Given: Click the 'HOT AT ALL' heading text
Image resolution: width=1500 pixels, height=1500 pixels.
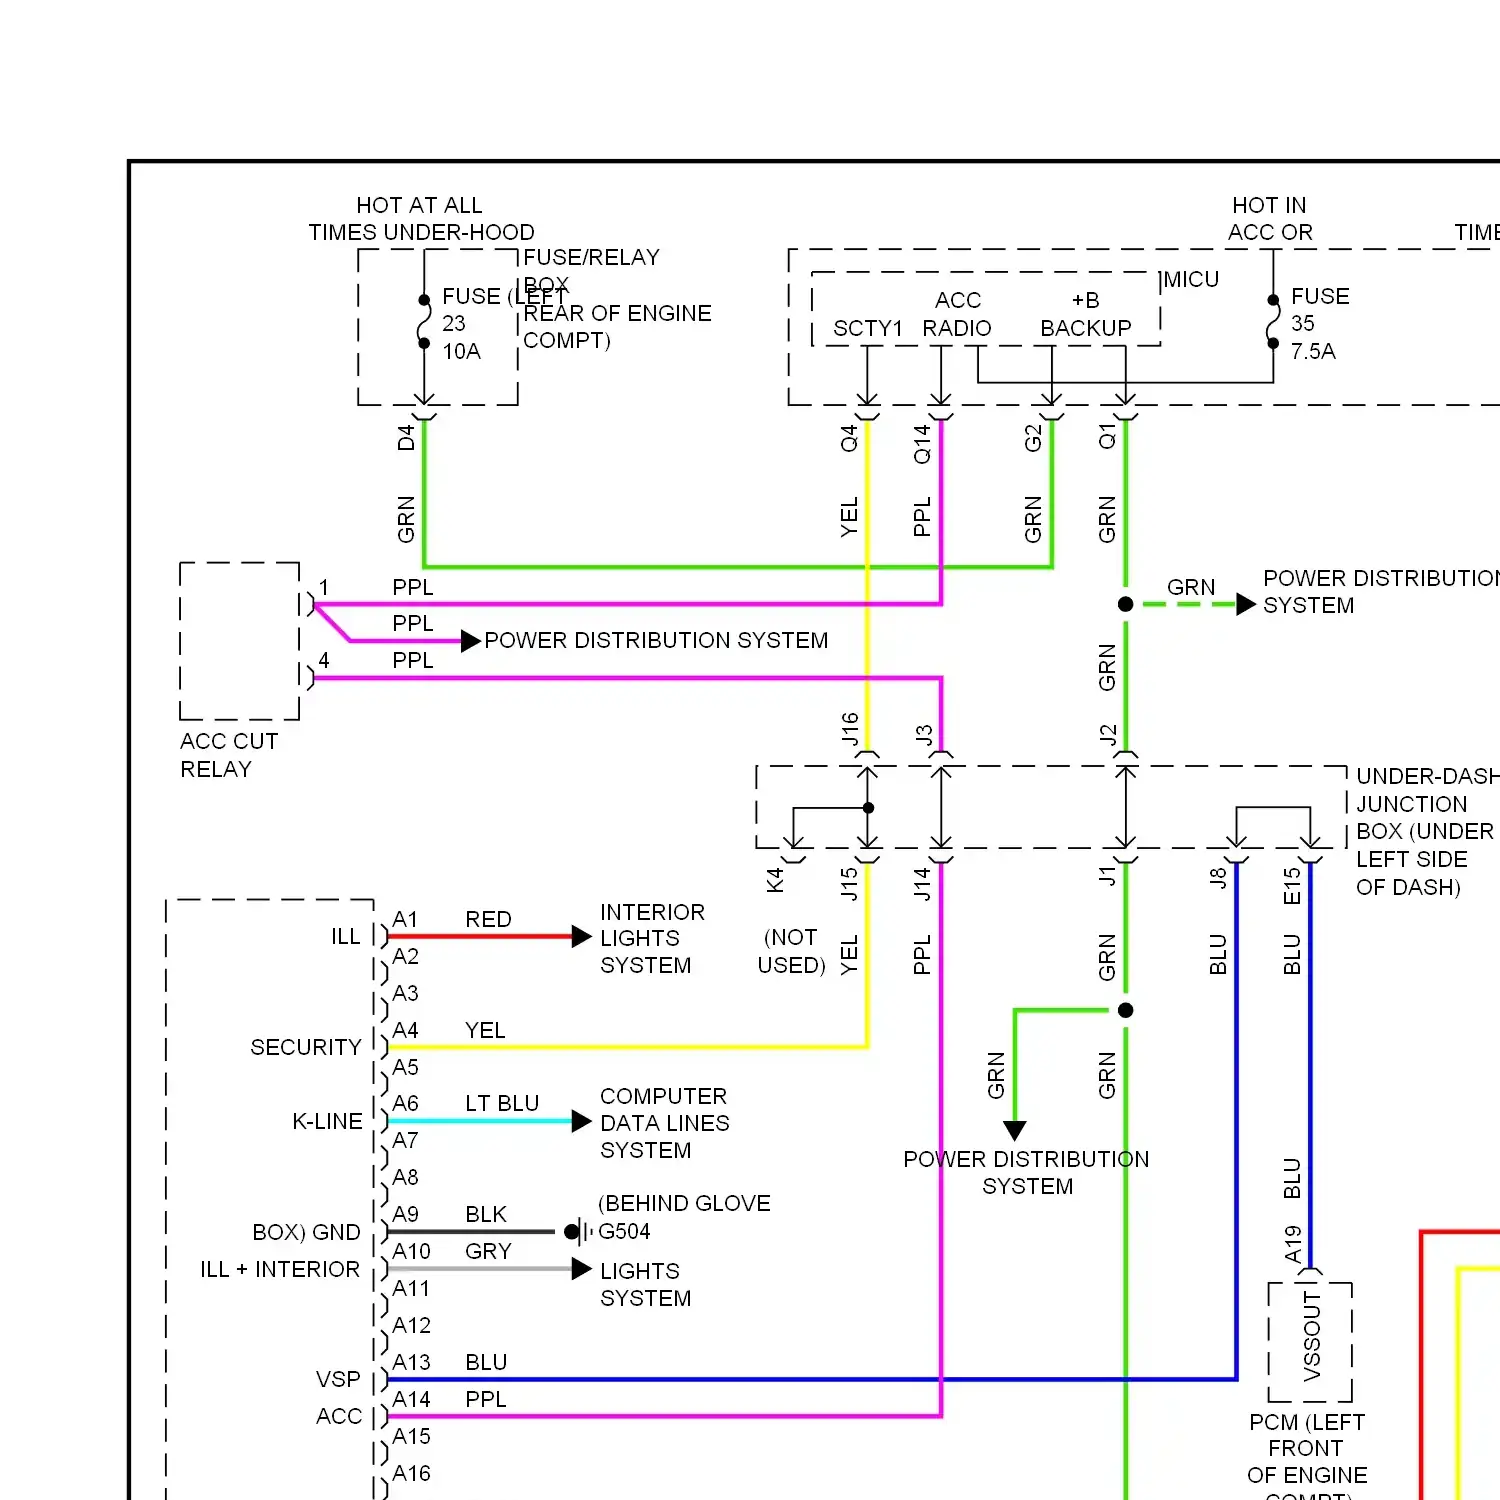Looking at the screenshot, I should [419, 205].
